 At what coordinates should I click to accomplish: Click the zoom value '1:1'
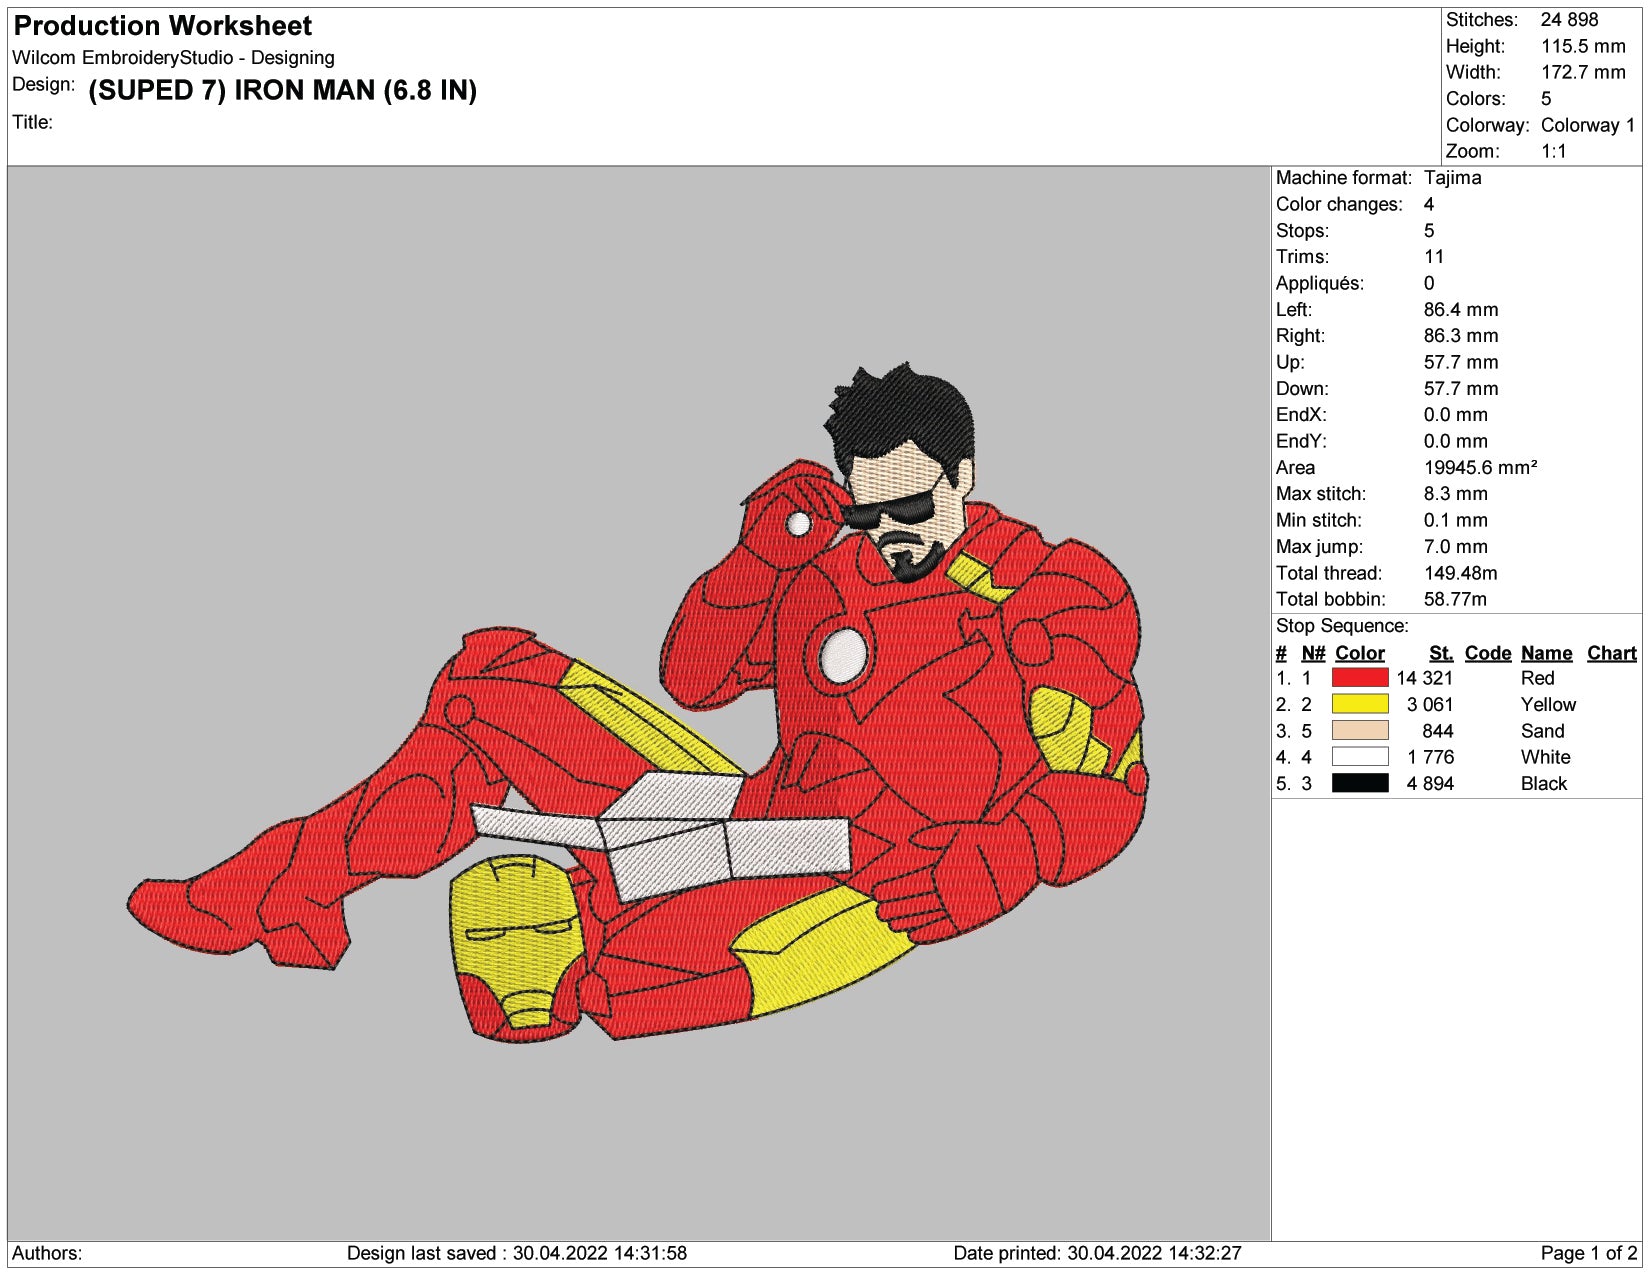tap(1553, 151)
